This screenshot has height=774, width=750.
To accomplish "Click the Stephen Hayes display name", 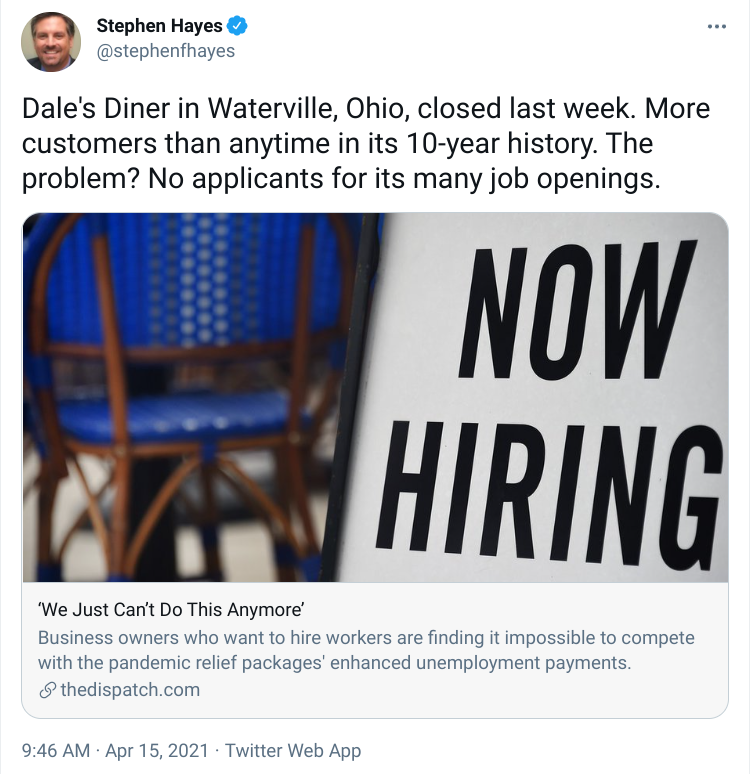I will (159, 26).
